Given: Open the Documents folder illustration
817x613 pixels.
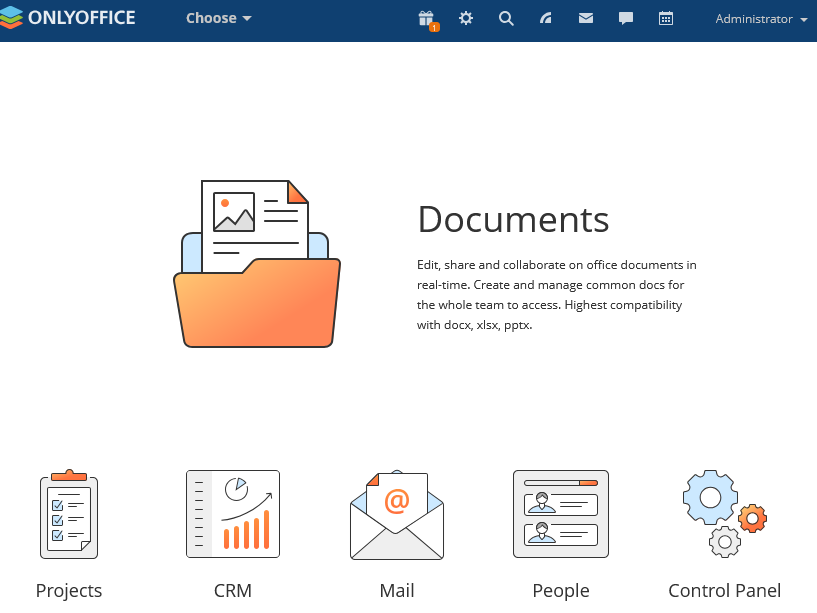Looking at the screenshot, I should click(257, 264).
